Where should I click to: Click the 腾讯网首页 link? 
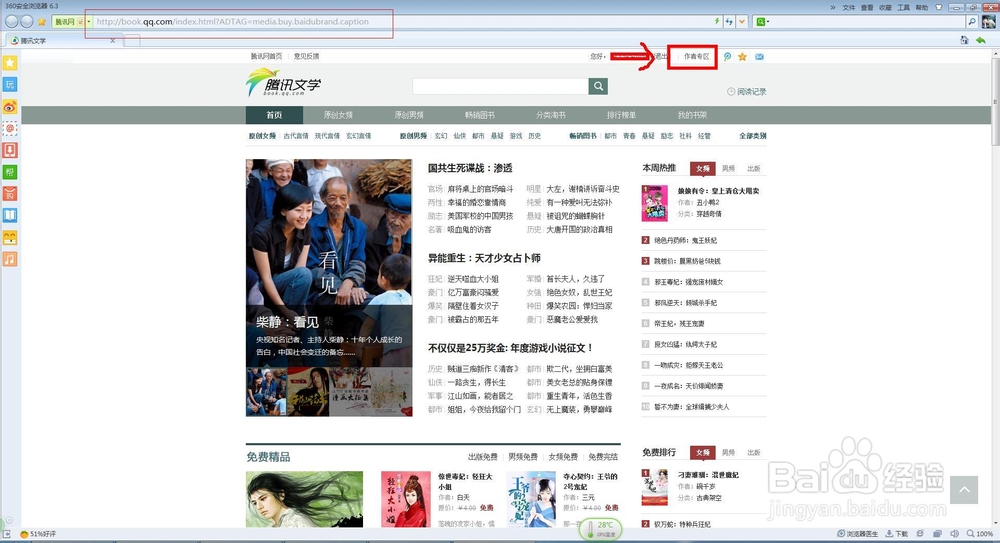(267, 56)
